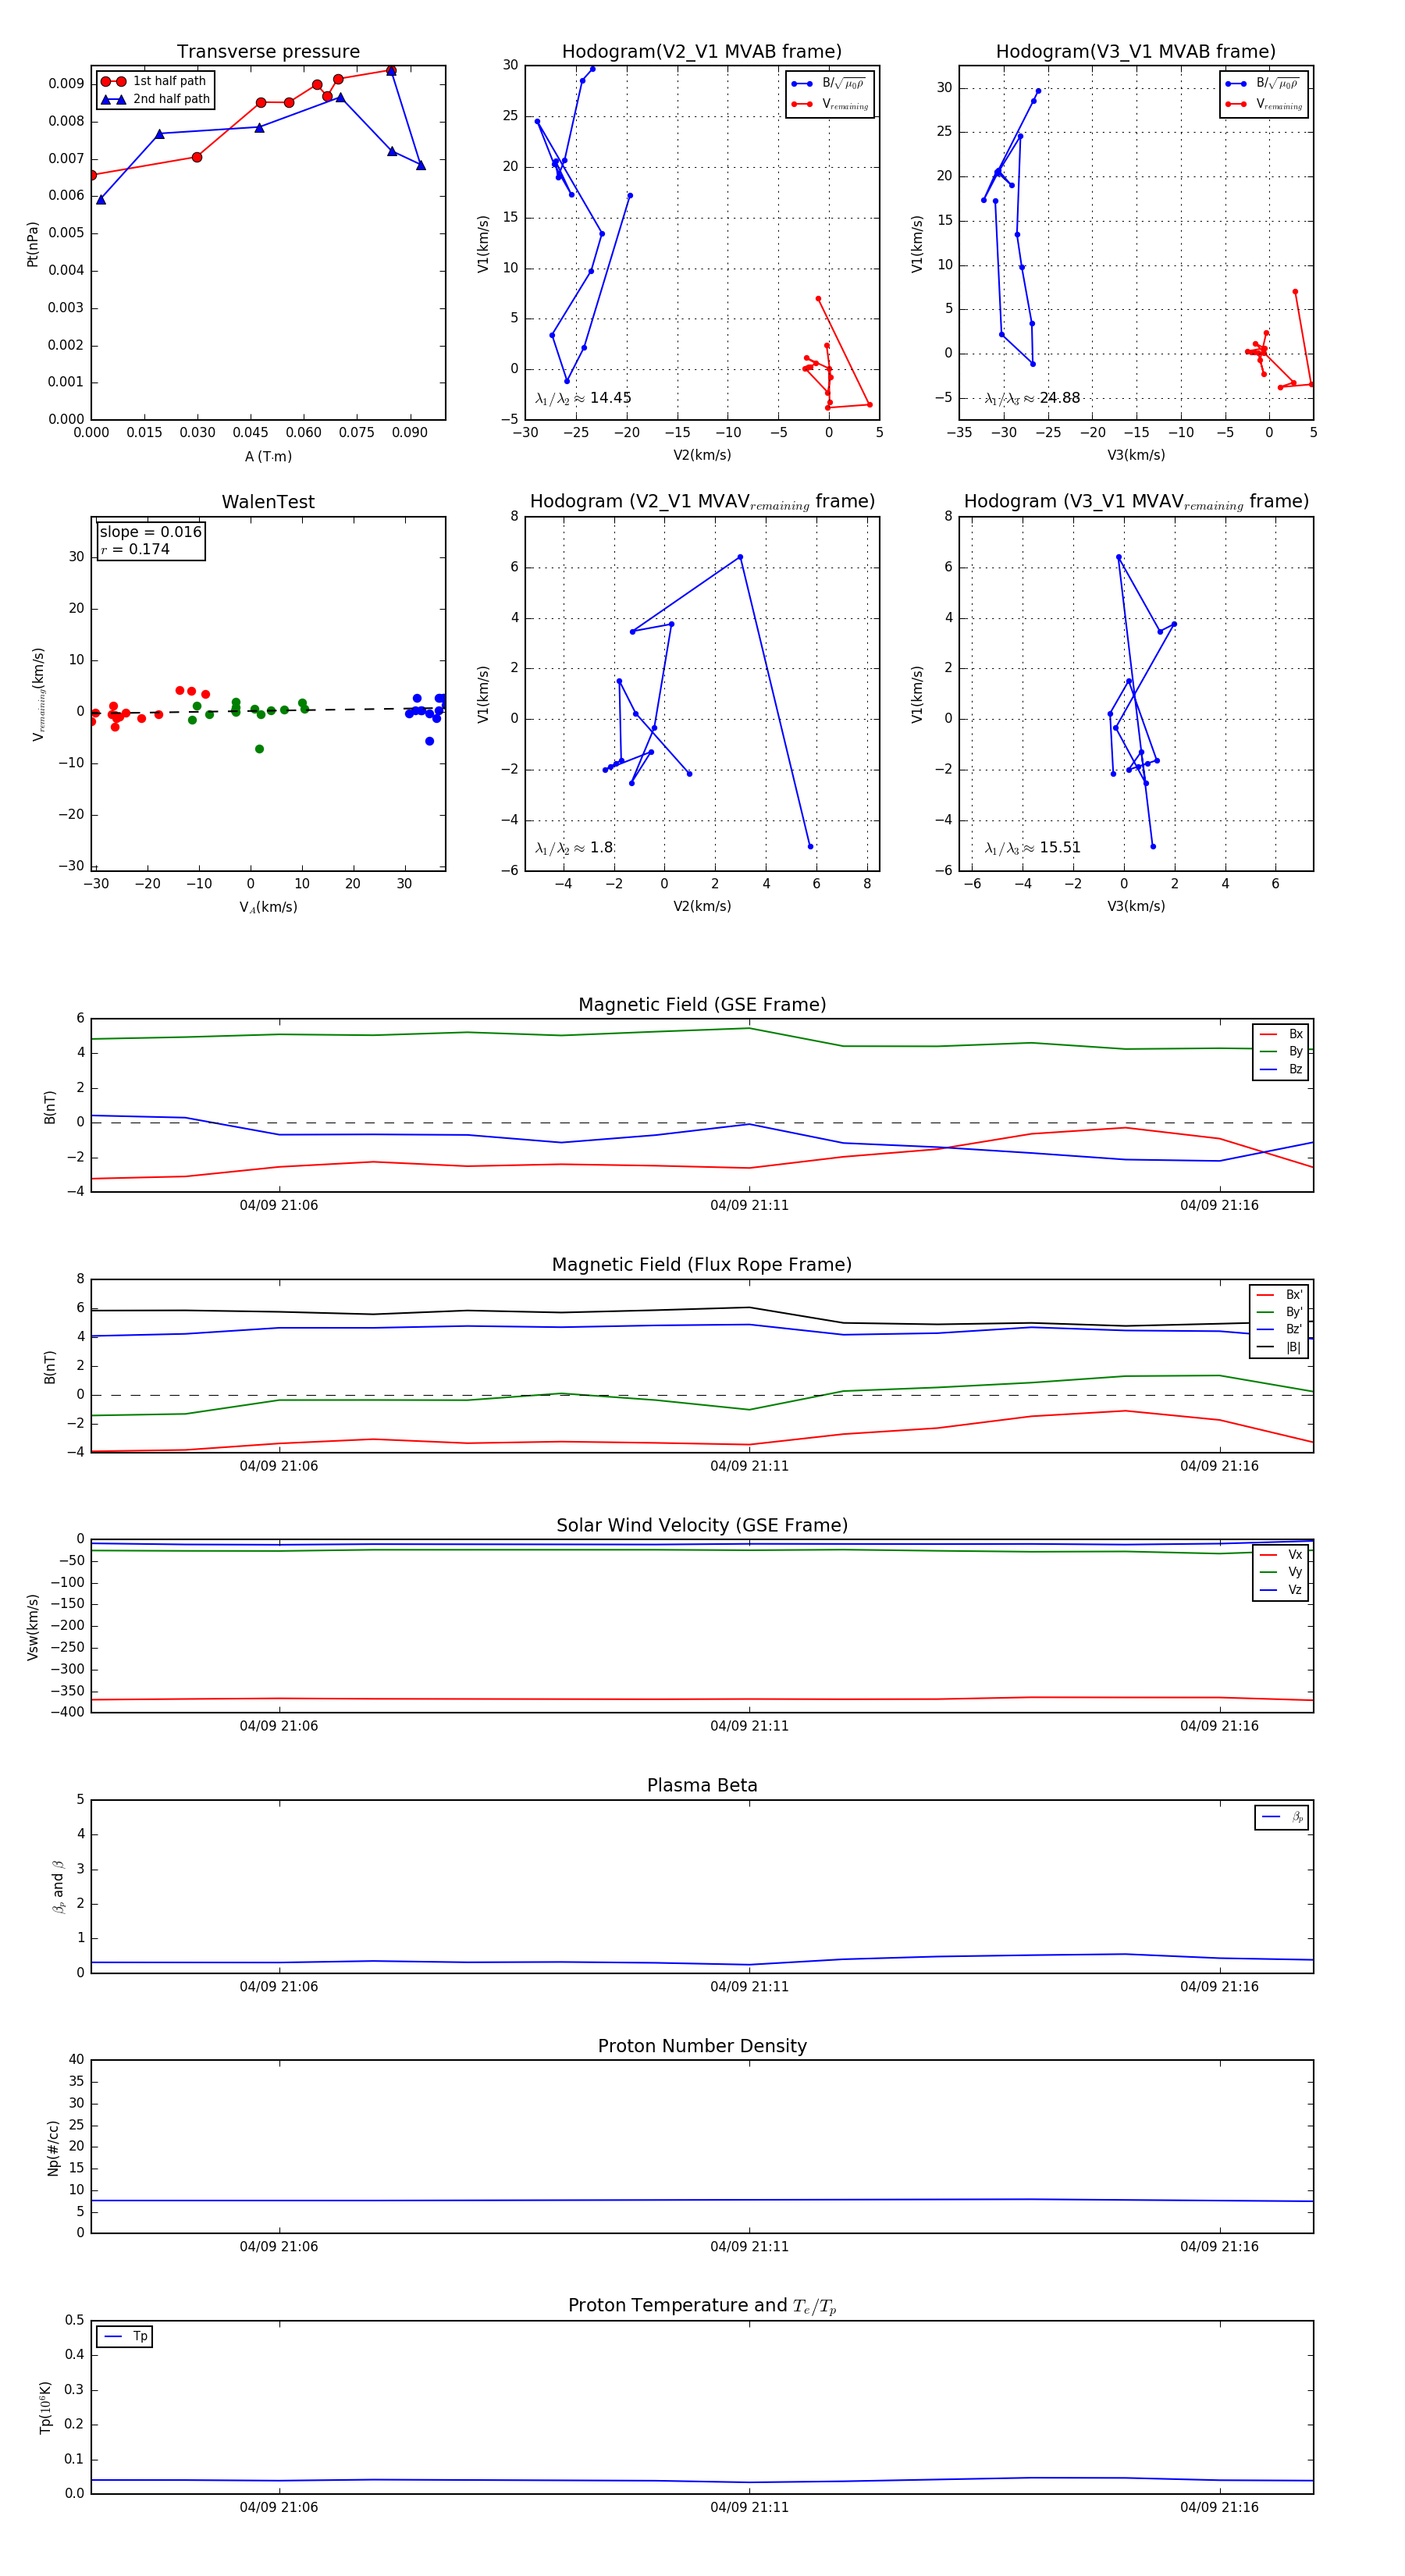Click B/√μ0ρ legend entry in V2_V1 hodogram
This screenshot has height=2576, width=1405.
point(829,84)
